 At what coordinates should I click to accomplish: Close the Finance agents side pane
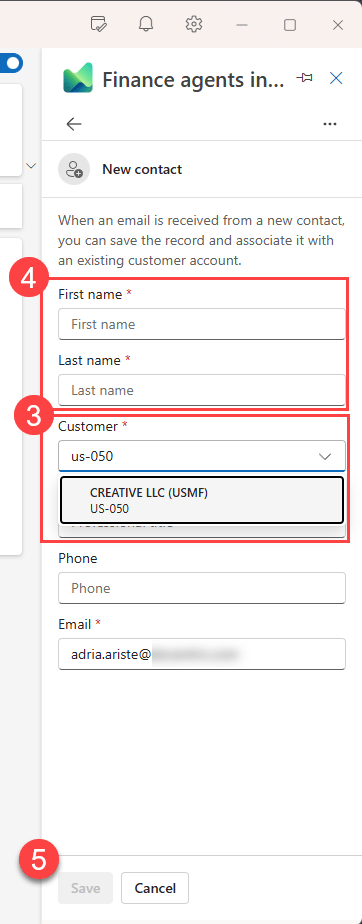coord(336,78)
